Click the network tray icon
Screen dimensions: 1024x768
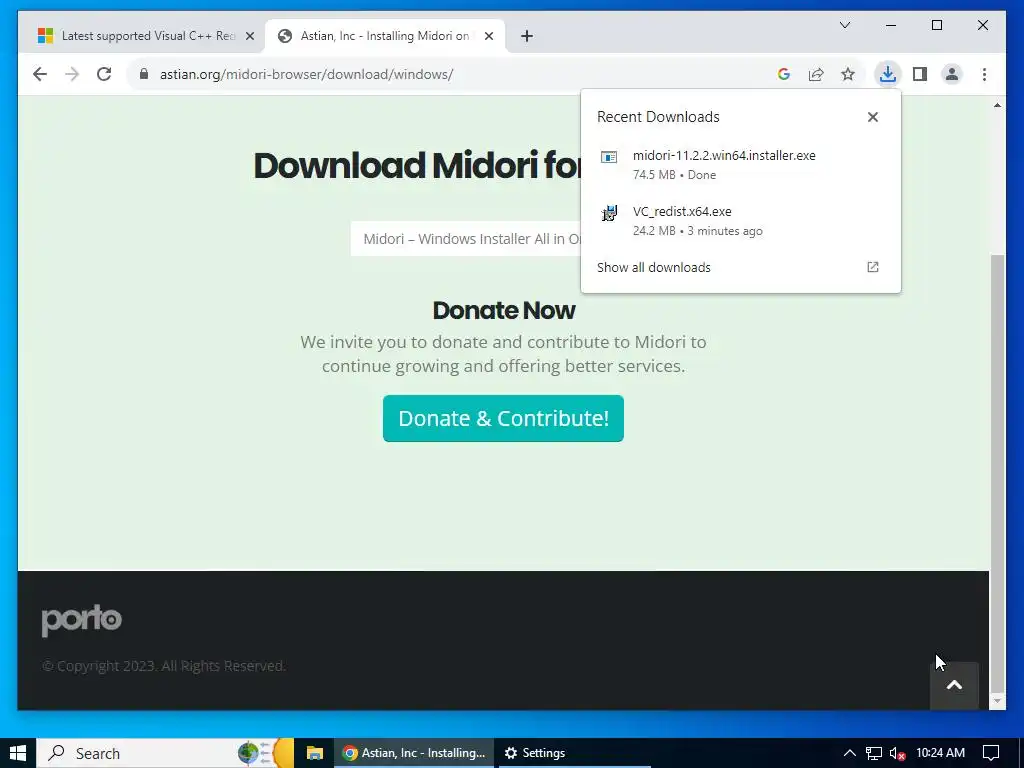tap(874, 754)
